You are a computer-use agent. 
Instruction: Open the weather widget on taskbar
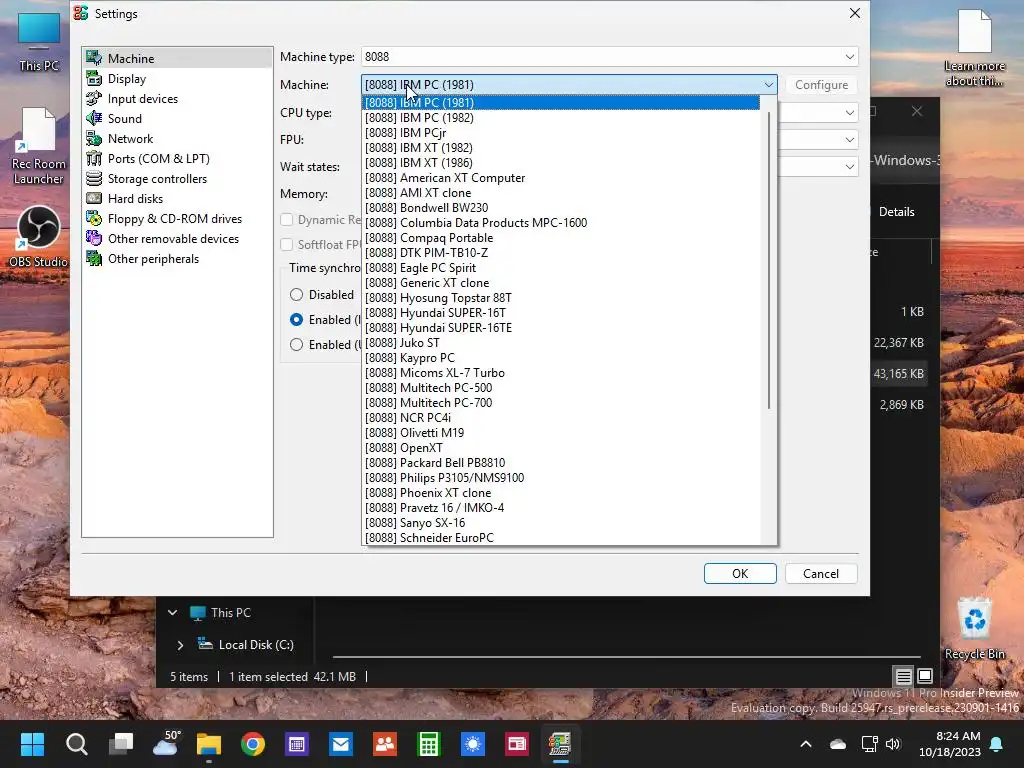[x=166, y=743]
